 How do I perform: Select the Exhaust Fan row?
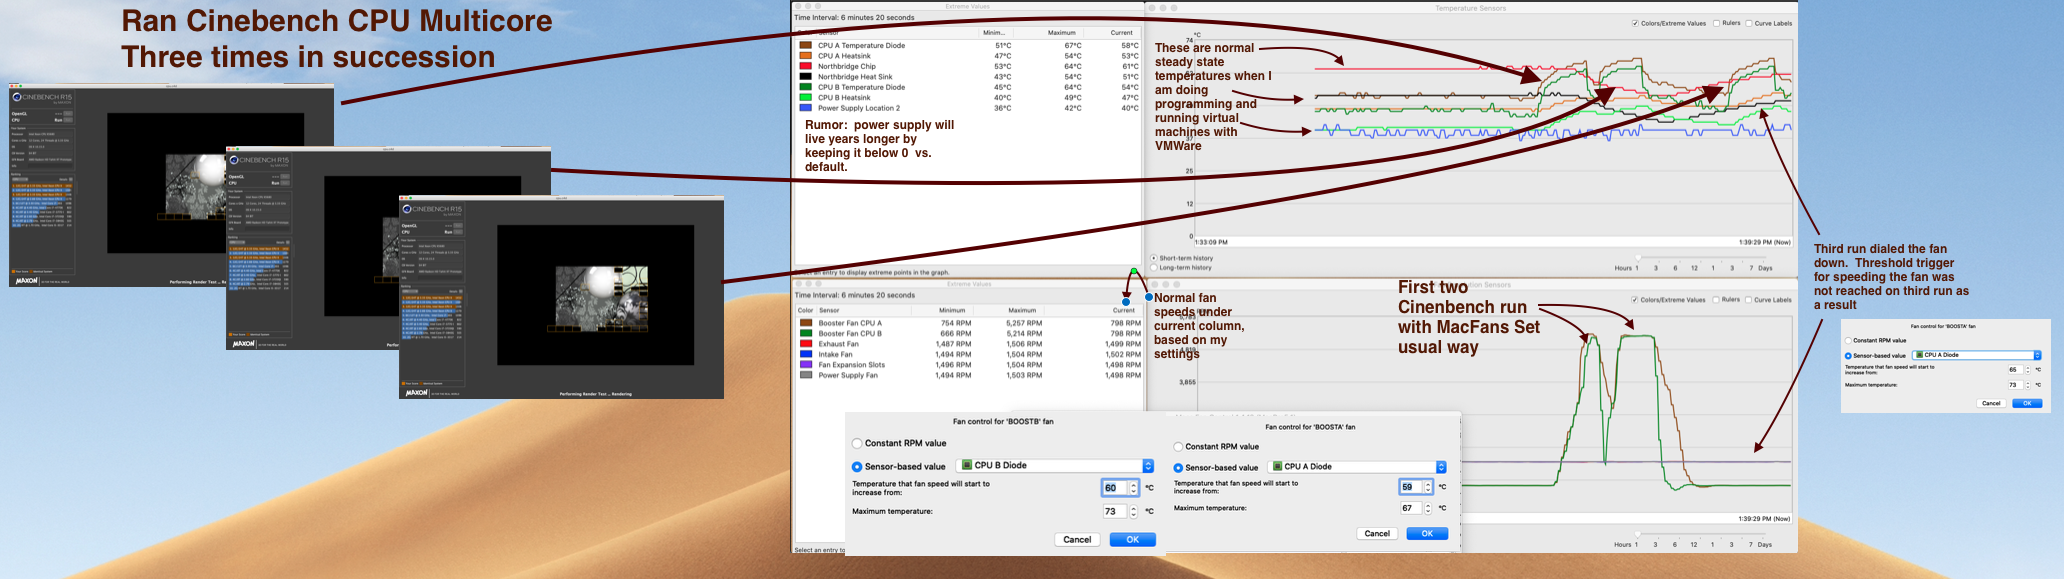(x=968, y=344)
